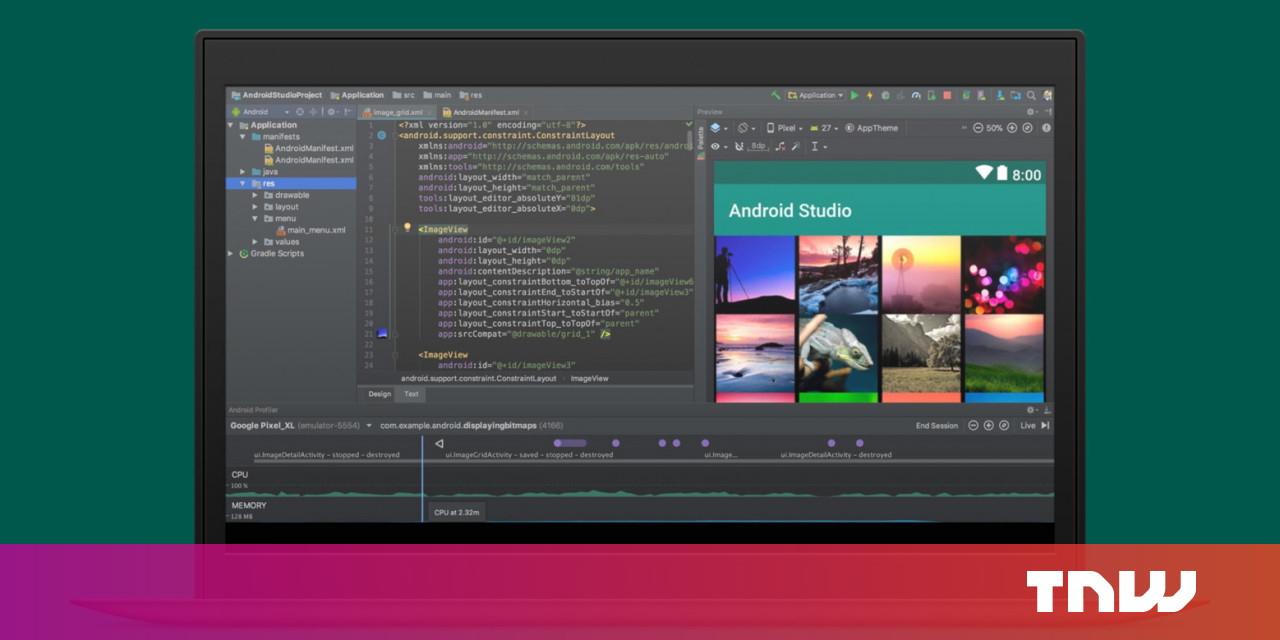This screenshot has height=640, width=1280.
Task: Open the Profile app icon in the toolbar
Action: (x=916, y=95)
